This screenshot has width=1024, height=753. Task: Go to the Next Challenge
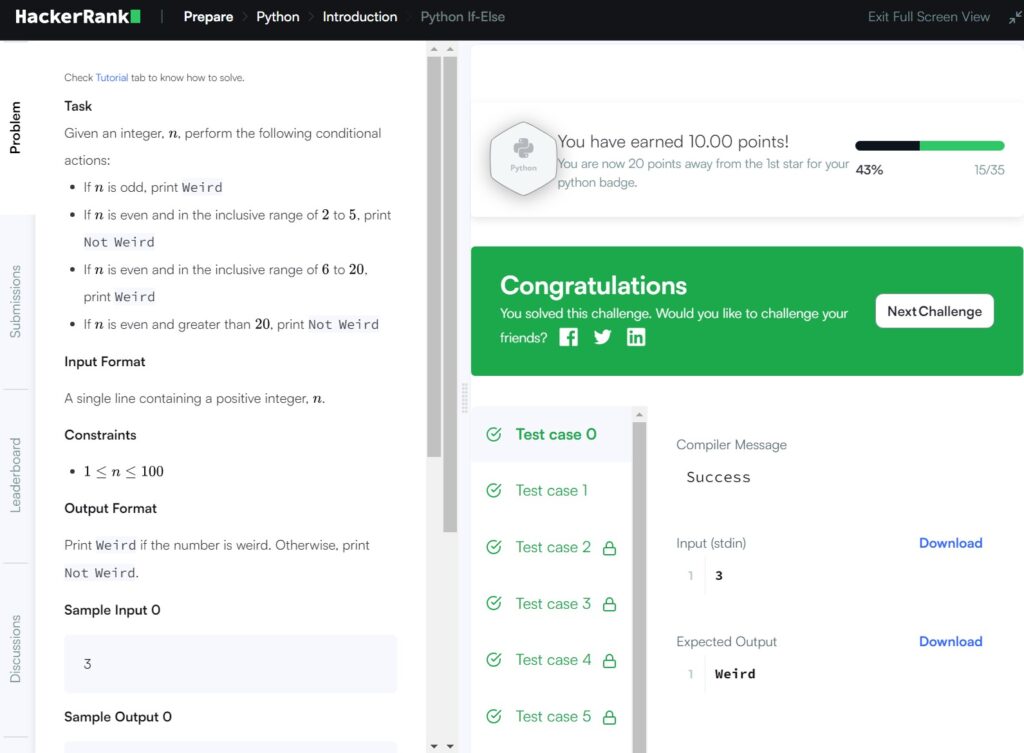click(x=934, y=311)
